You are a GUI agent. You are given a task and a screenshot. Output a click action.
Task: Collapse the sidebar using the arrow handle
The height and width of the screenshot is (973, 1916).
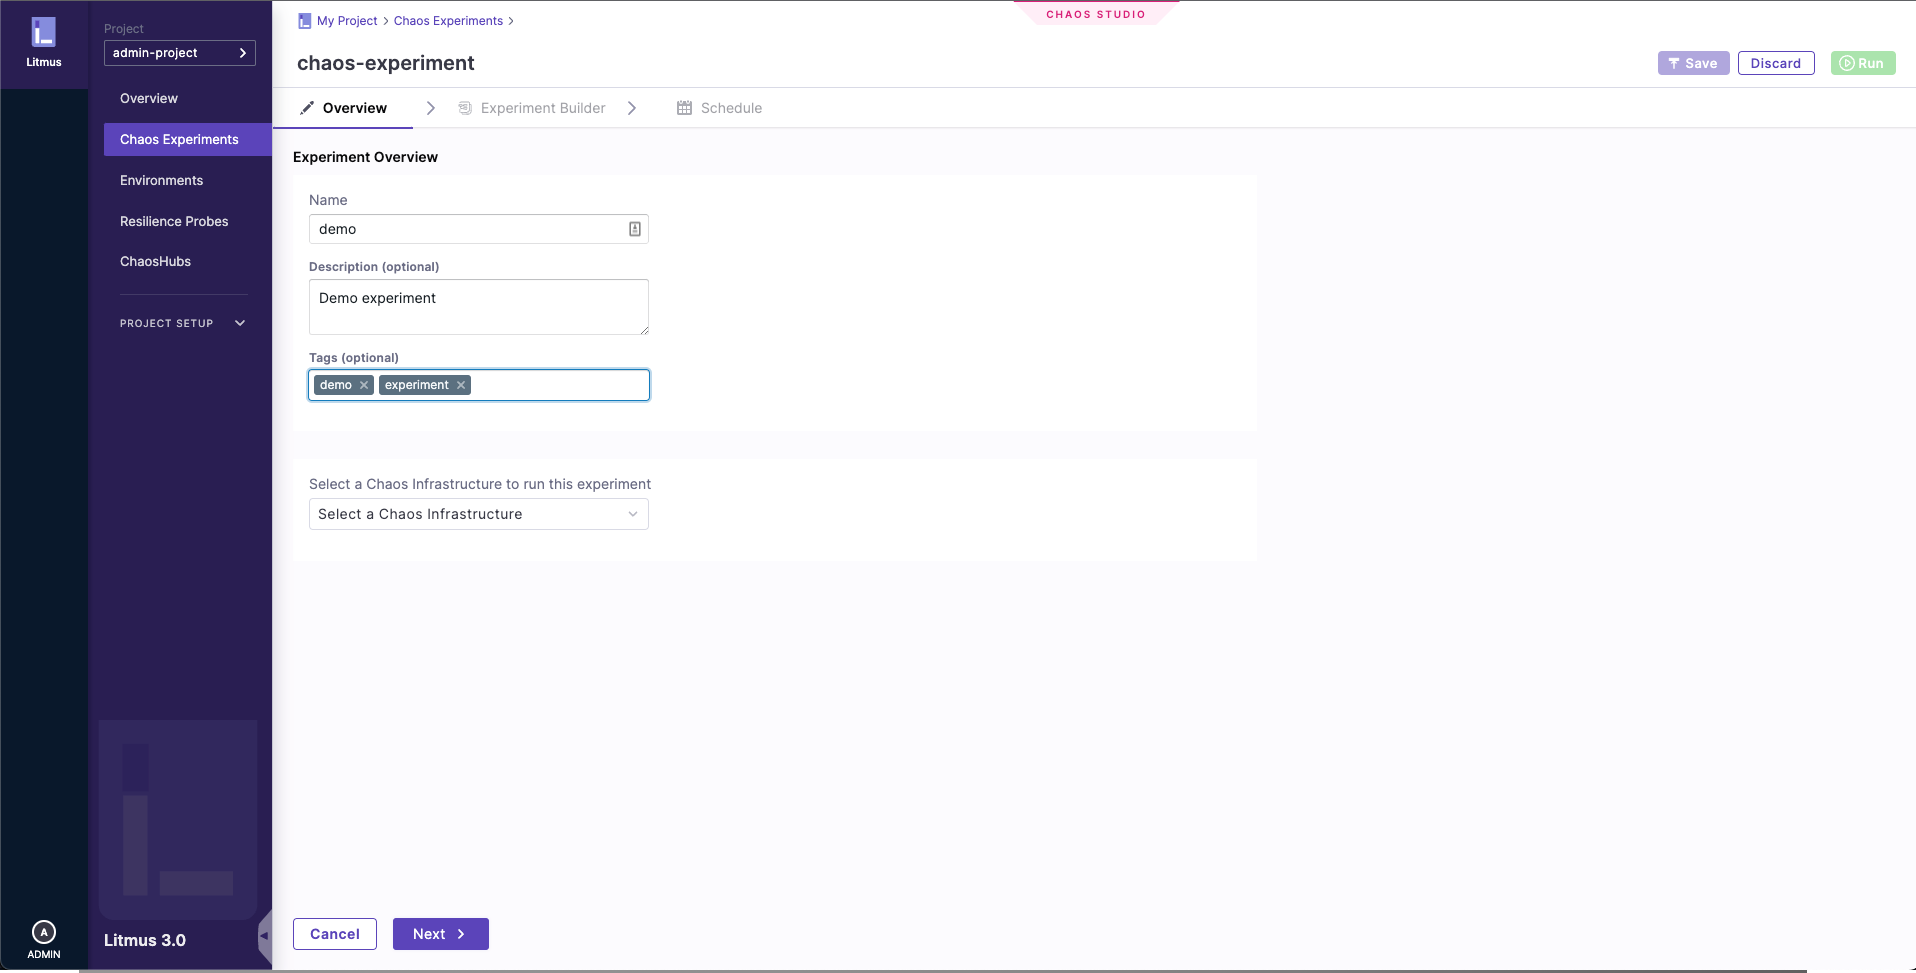point(264,937)
